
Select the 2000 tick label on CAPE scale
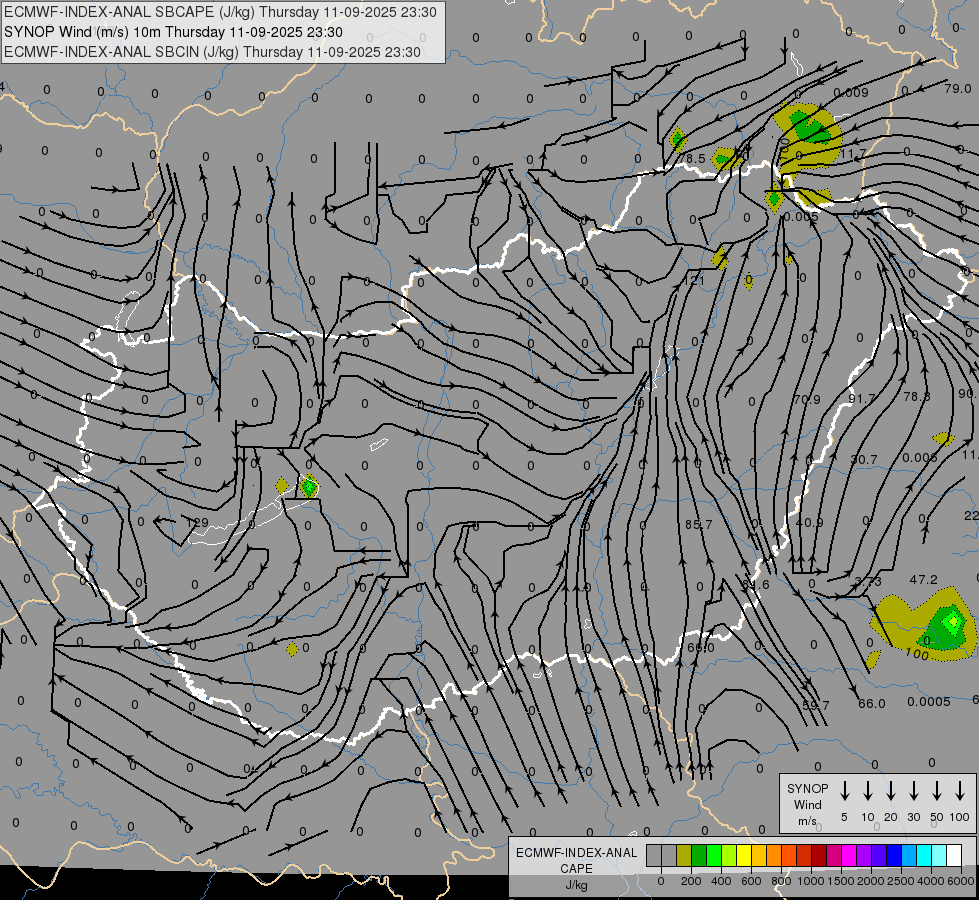pyautogui.click(x=870, y=881)
